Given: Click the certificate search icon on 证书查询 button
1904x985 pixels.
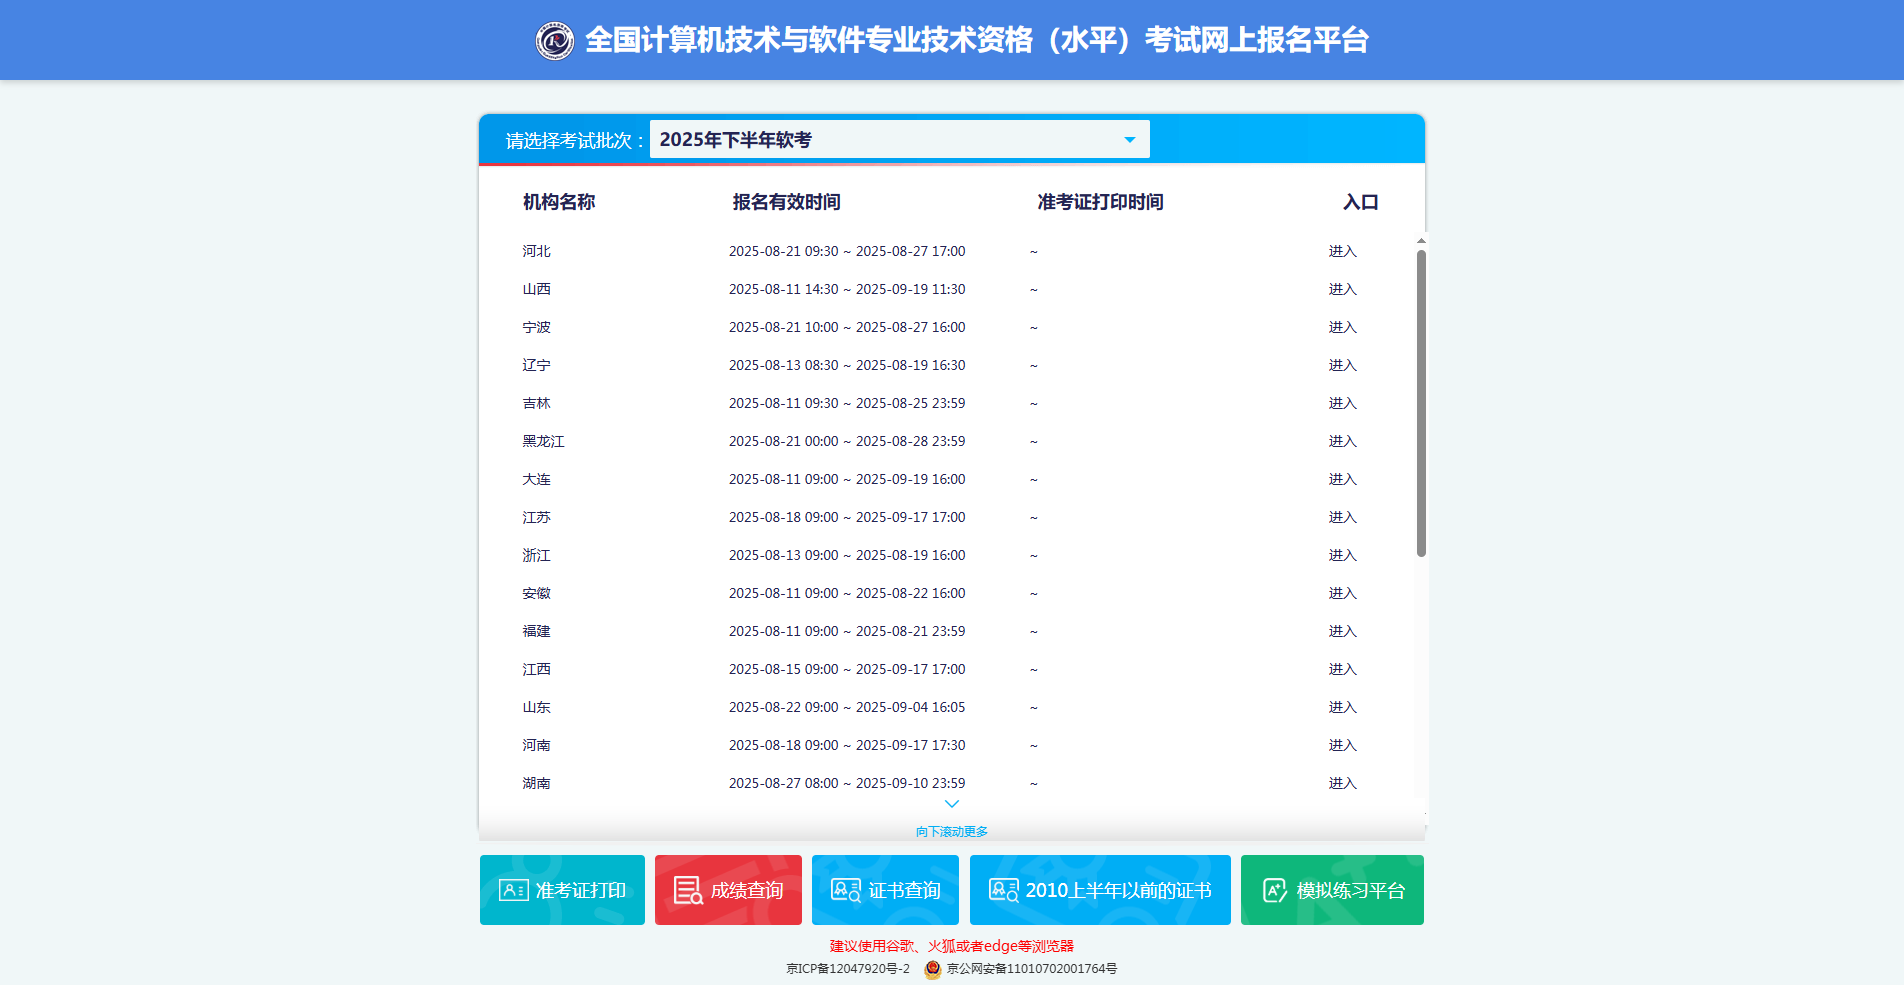Looking at the screenshot, I should pyautogui.click(x=845, y=889).
